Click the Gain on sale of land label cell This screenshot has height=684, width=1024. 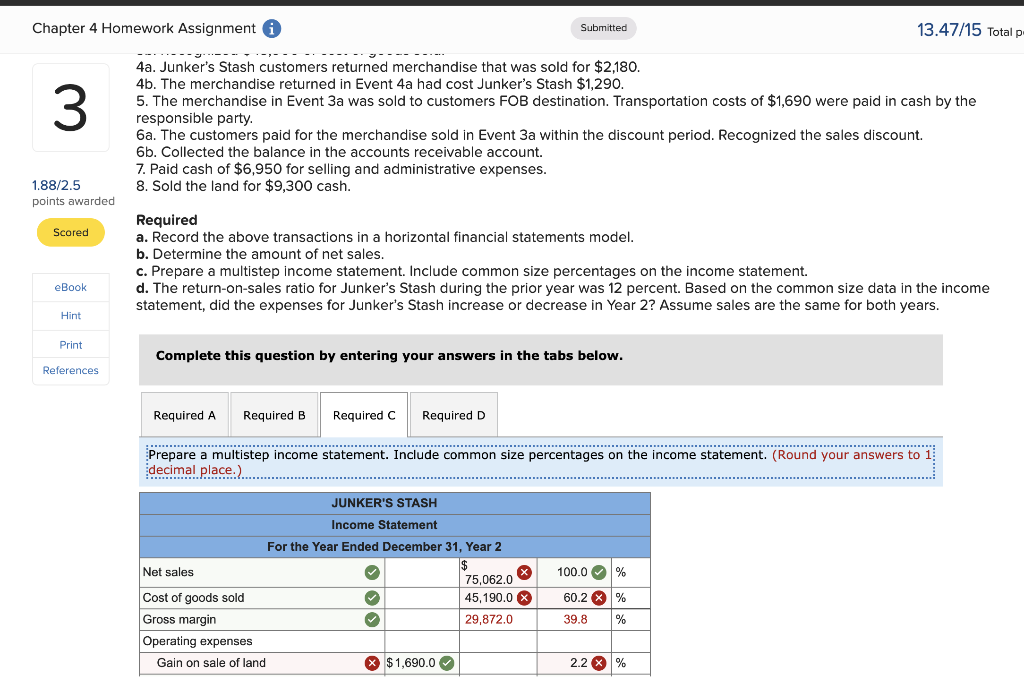(x=262, y=663)
